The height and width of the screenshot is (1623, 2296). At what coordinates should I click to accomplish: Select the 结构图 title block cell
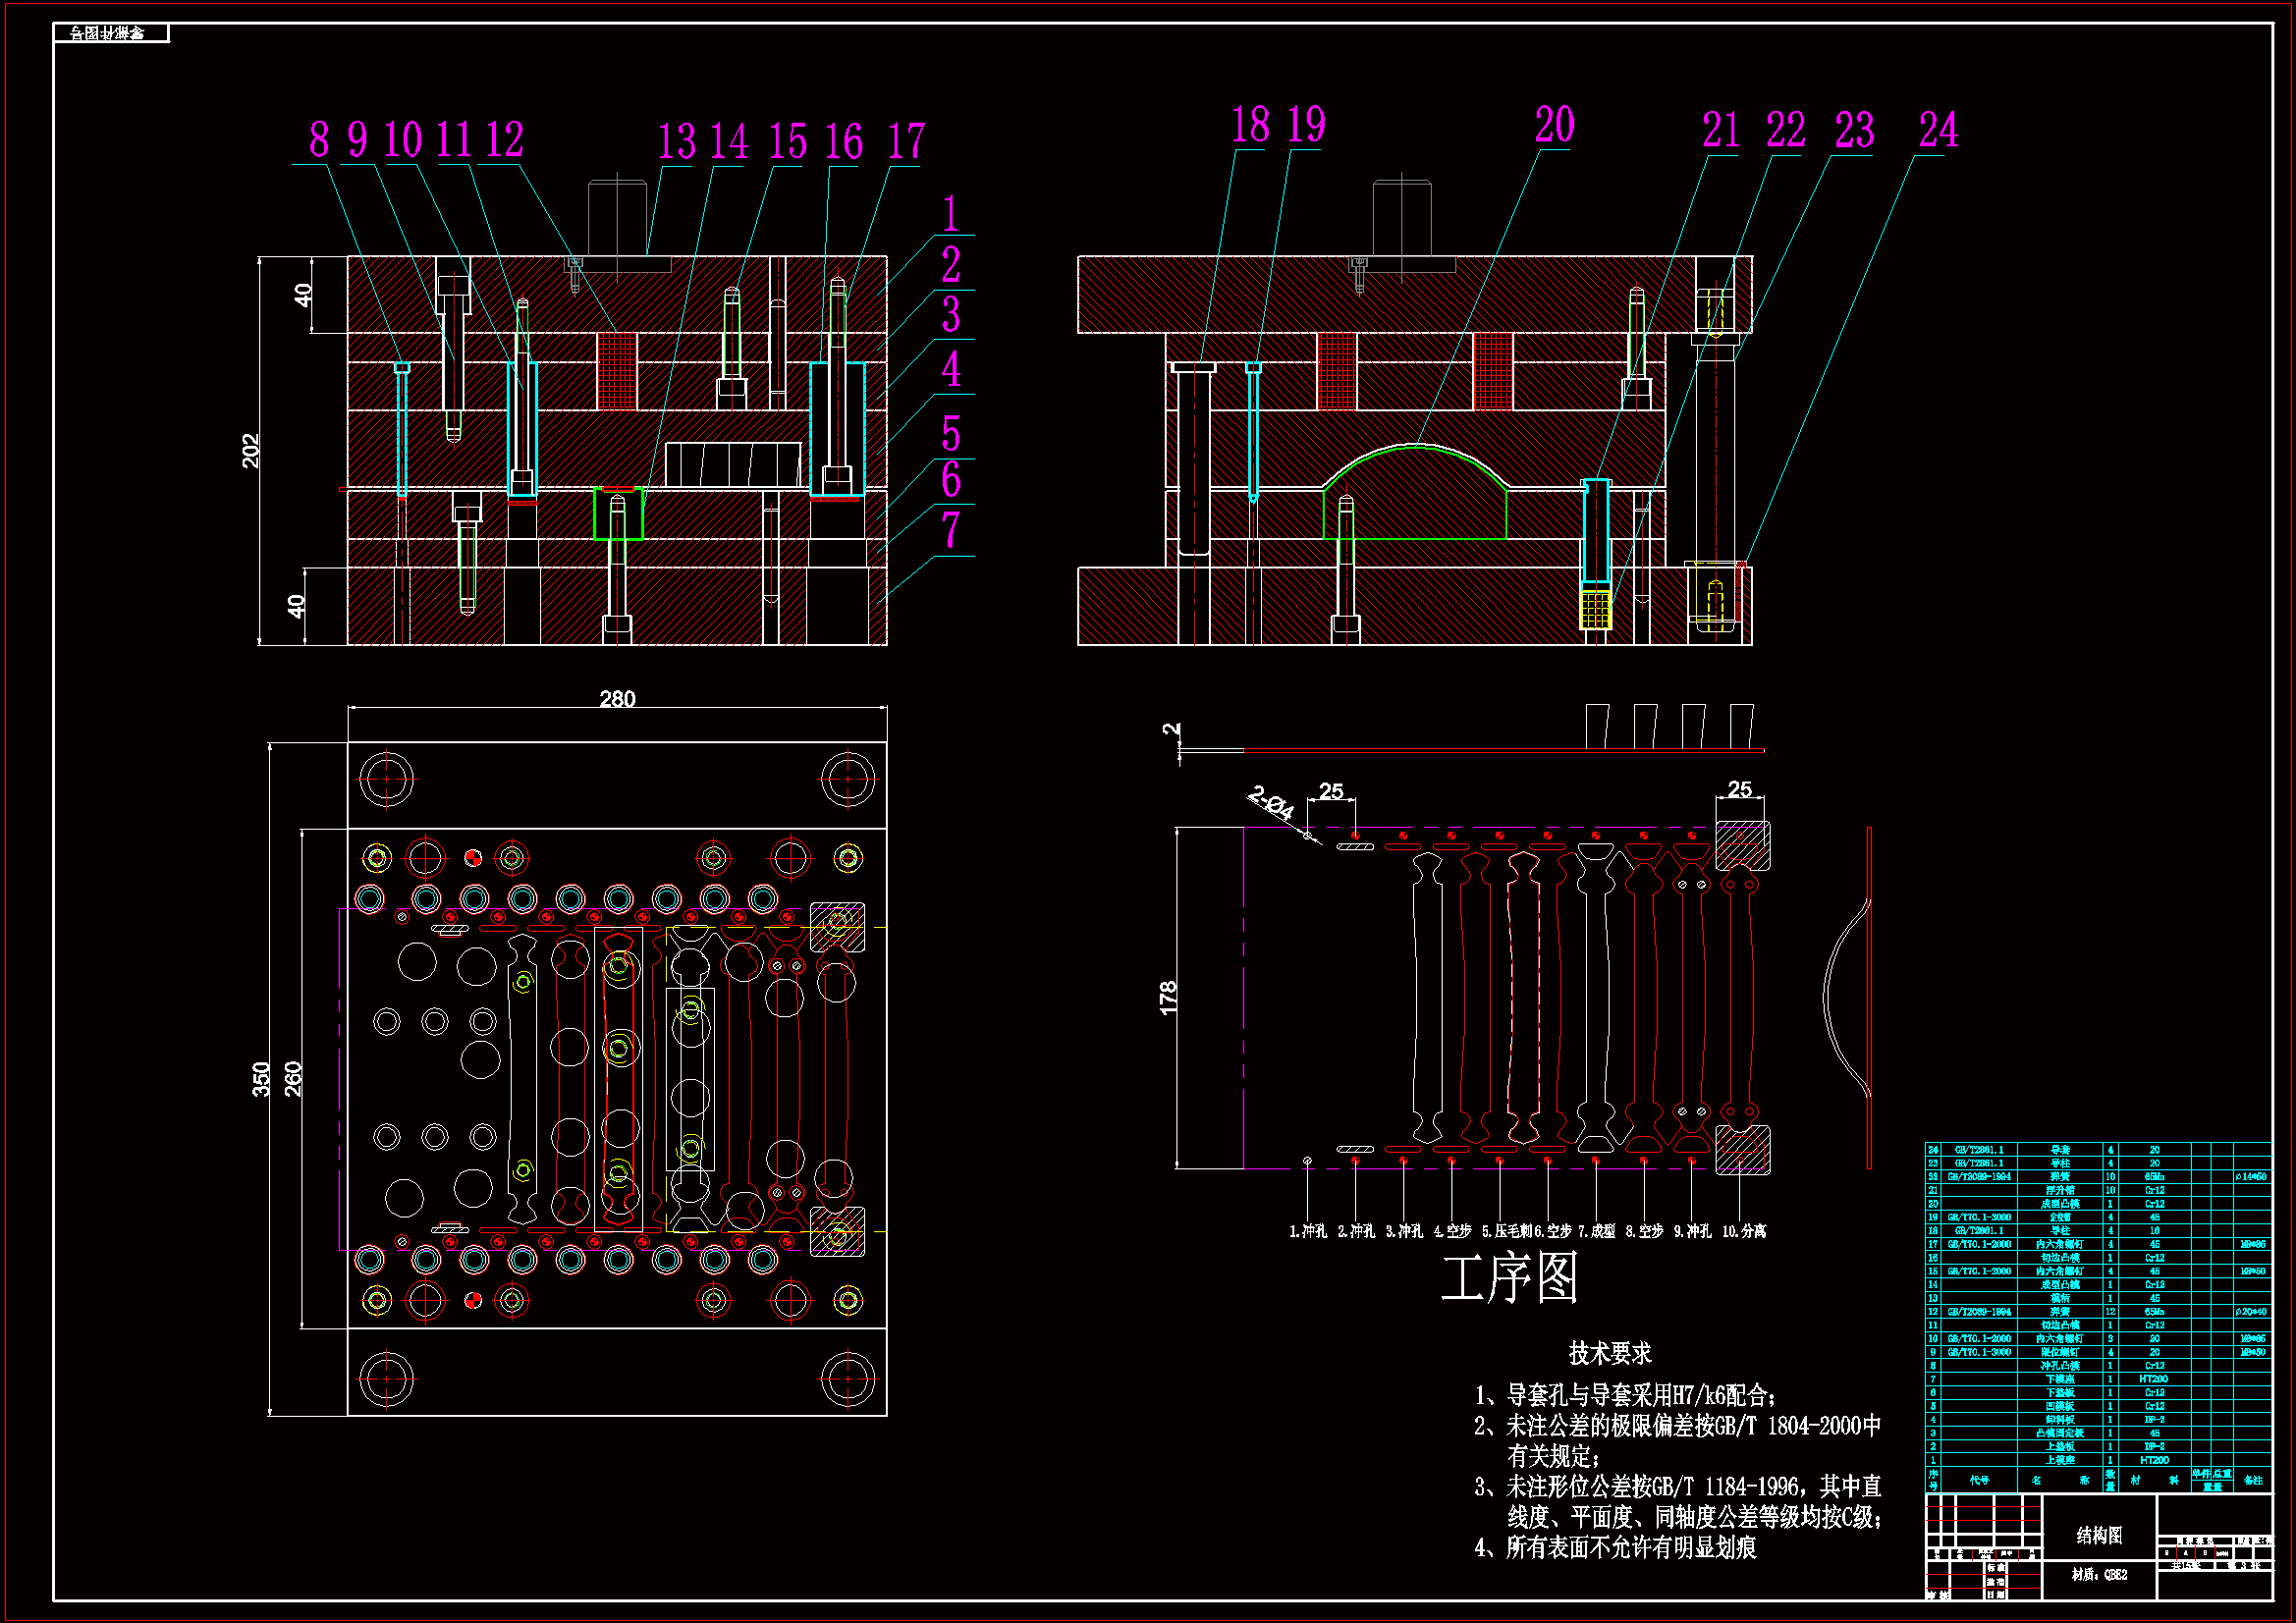tap(2098, 1535)
